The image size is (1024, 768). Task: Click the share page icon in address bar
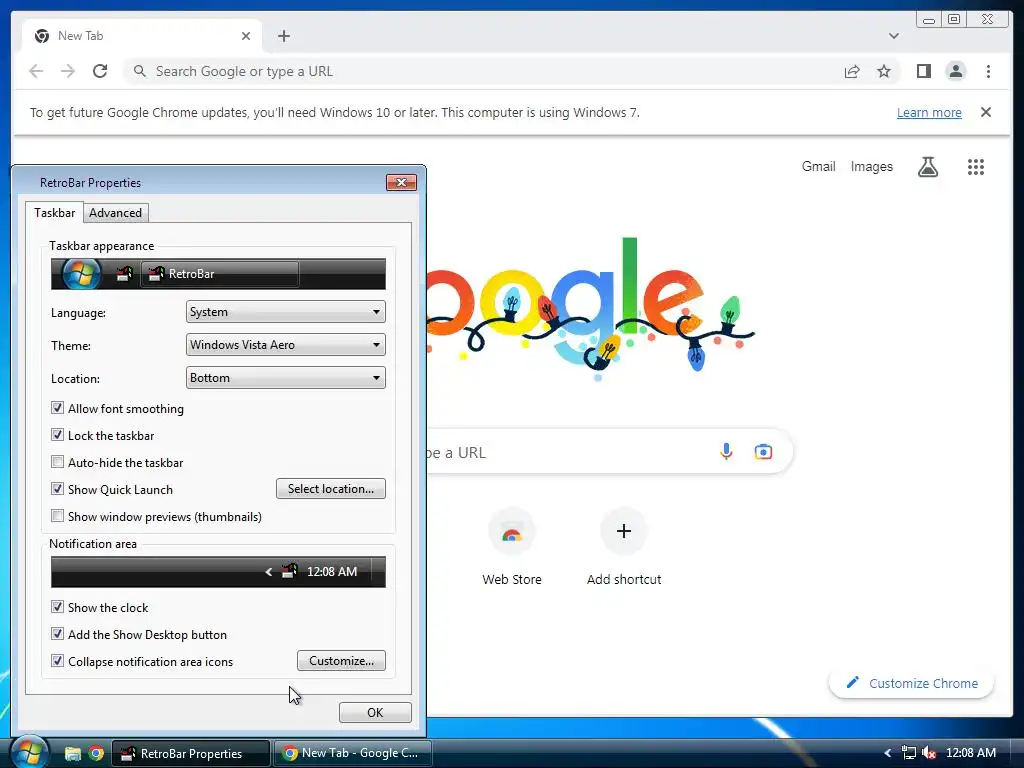(852, 71)
